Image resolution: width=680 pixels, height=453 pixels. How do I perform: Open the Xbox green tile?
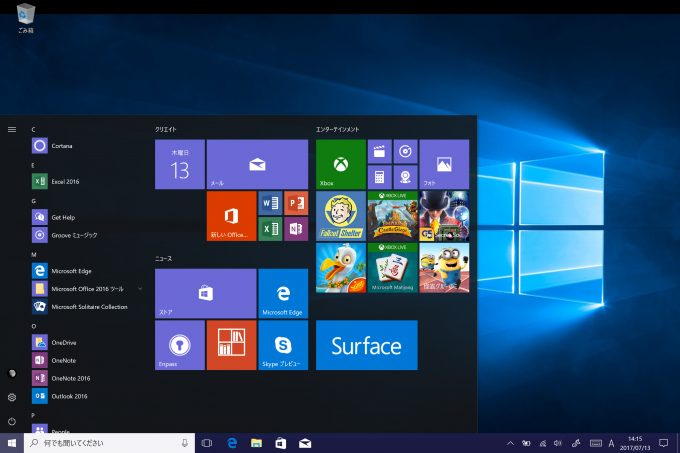click(341, 164)
